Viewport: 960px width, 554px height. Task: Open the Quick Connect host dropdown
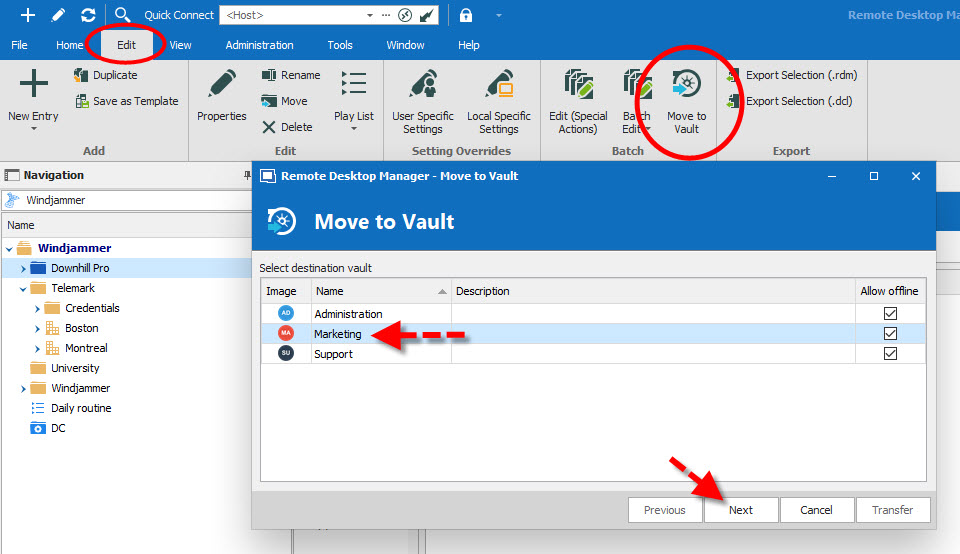(x=370, y=15)
